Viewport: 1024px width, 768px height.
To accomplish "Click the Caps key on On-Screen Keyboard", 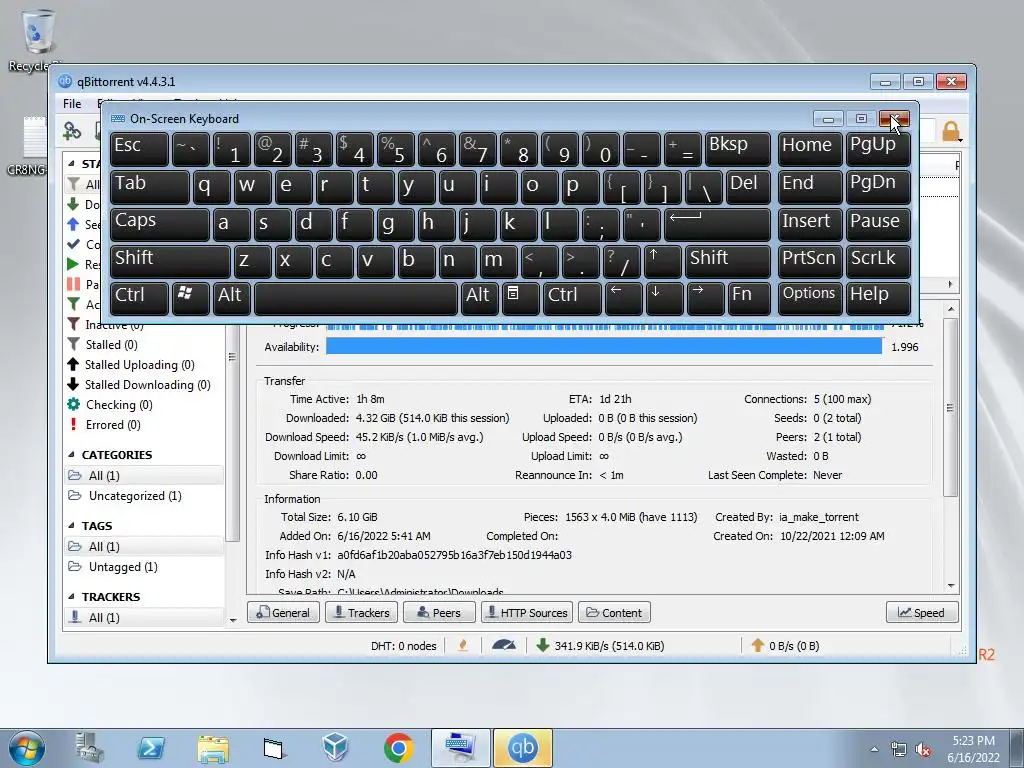I will click(x=160, y=224).
